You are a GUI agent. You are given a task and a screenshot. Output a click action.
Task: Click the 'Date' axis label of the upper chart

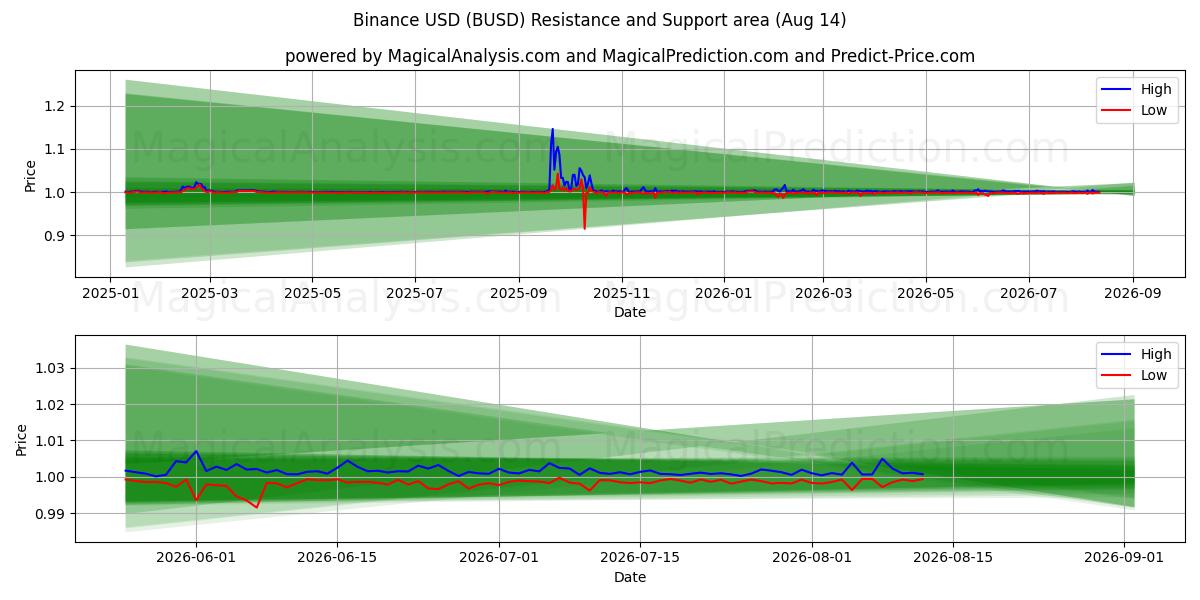pyautogui.click(x=630, y=312)
